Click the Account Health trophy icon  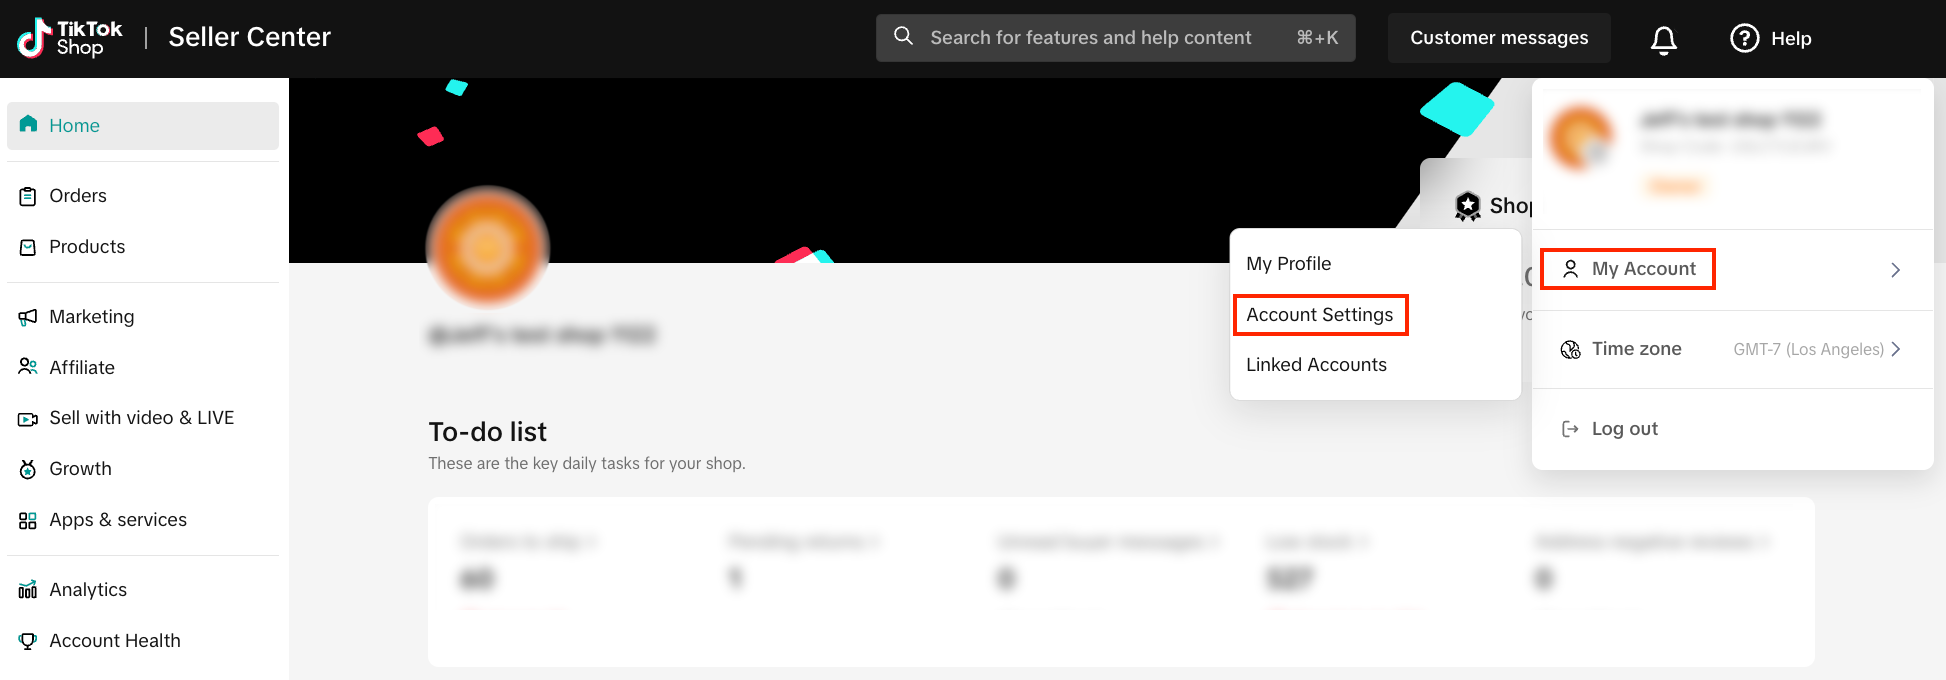tap(28, 641)
